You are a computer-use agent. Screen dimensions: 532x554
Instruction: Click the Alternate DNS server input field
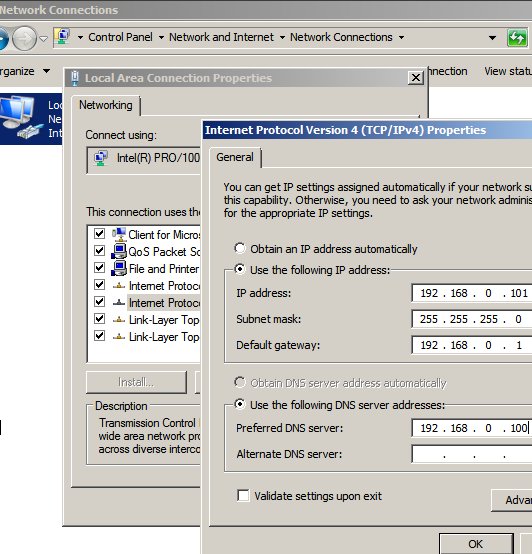point(472,454)
